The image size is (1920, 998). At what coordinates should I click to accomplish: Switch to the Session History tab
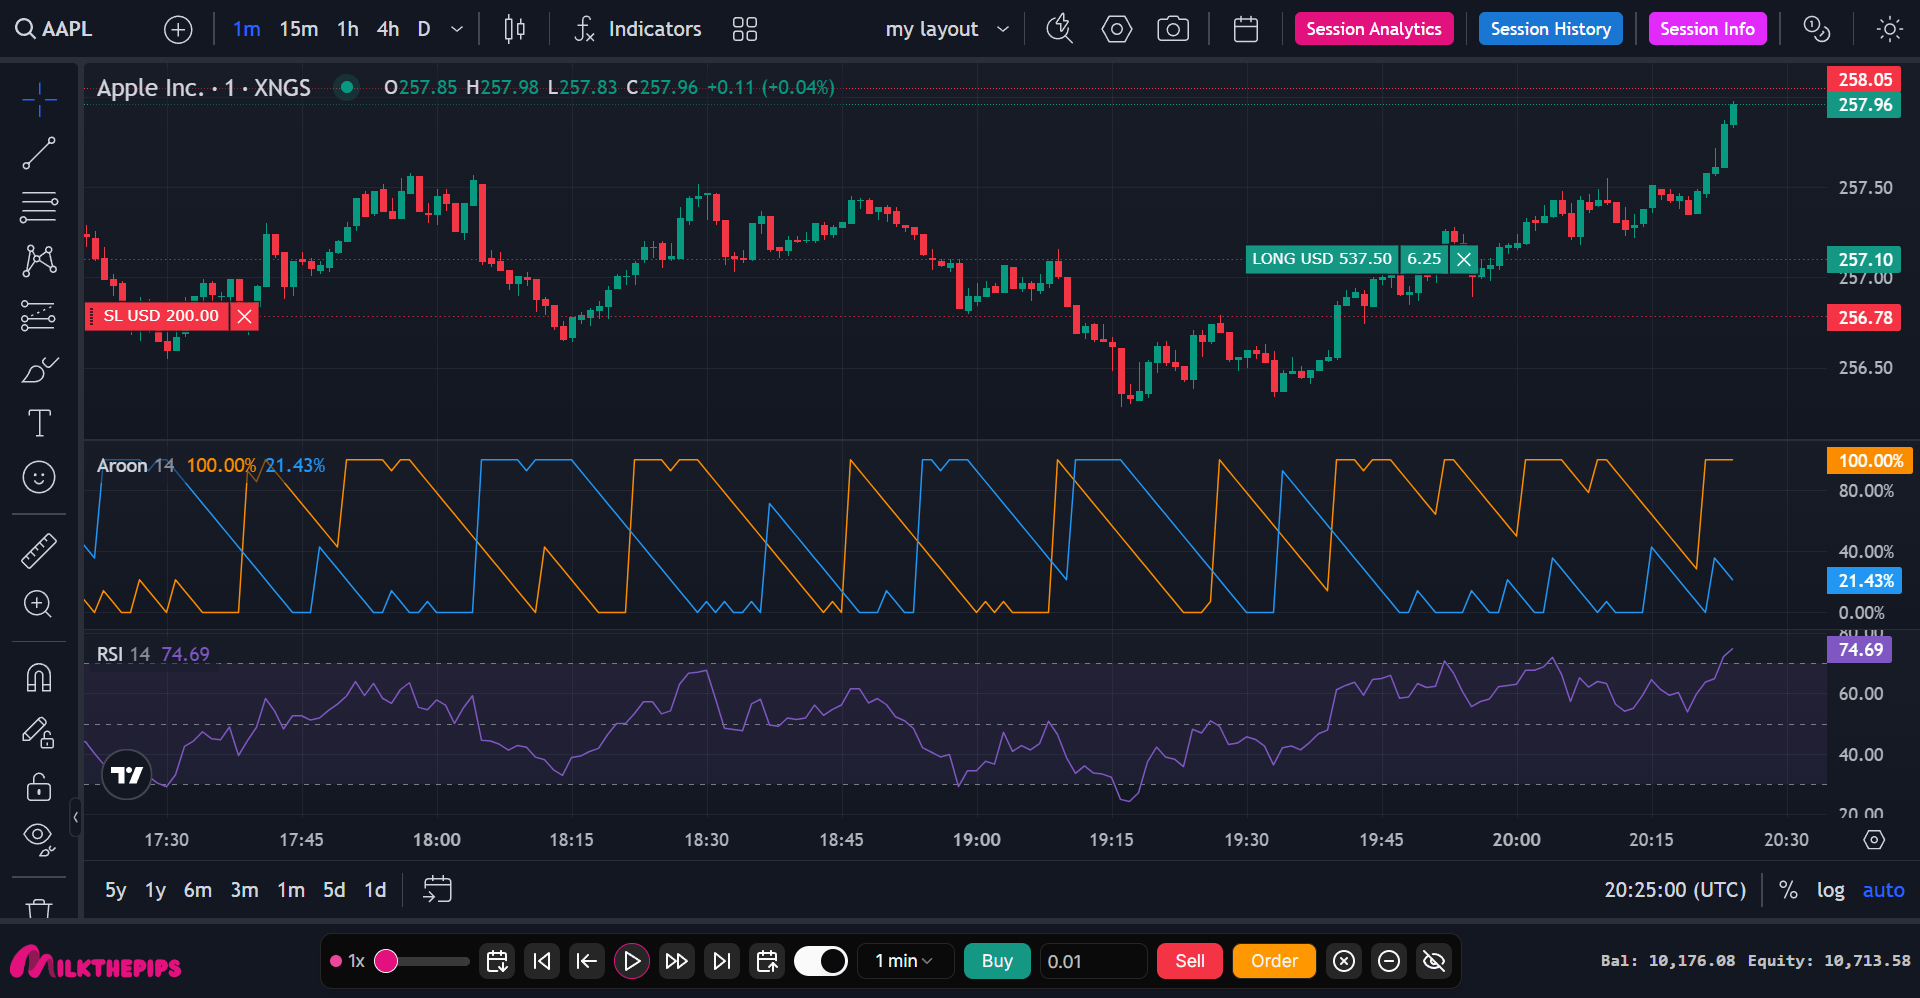tap(1550, 29)
